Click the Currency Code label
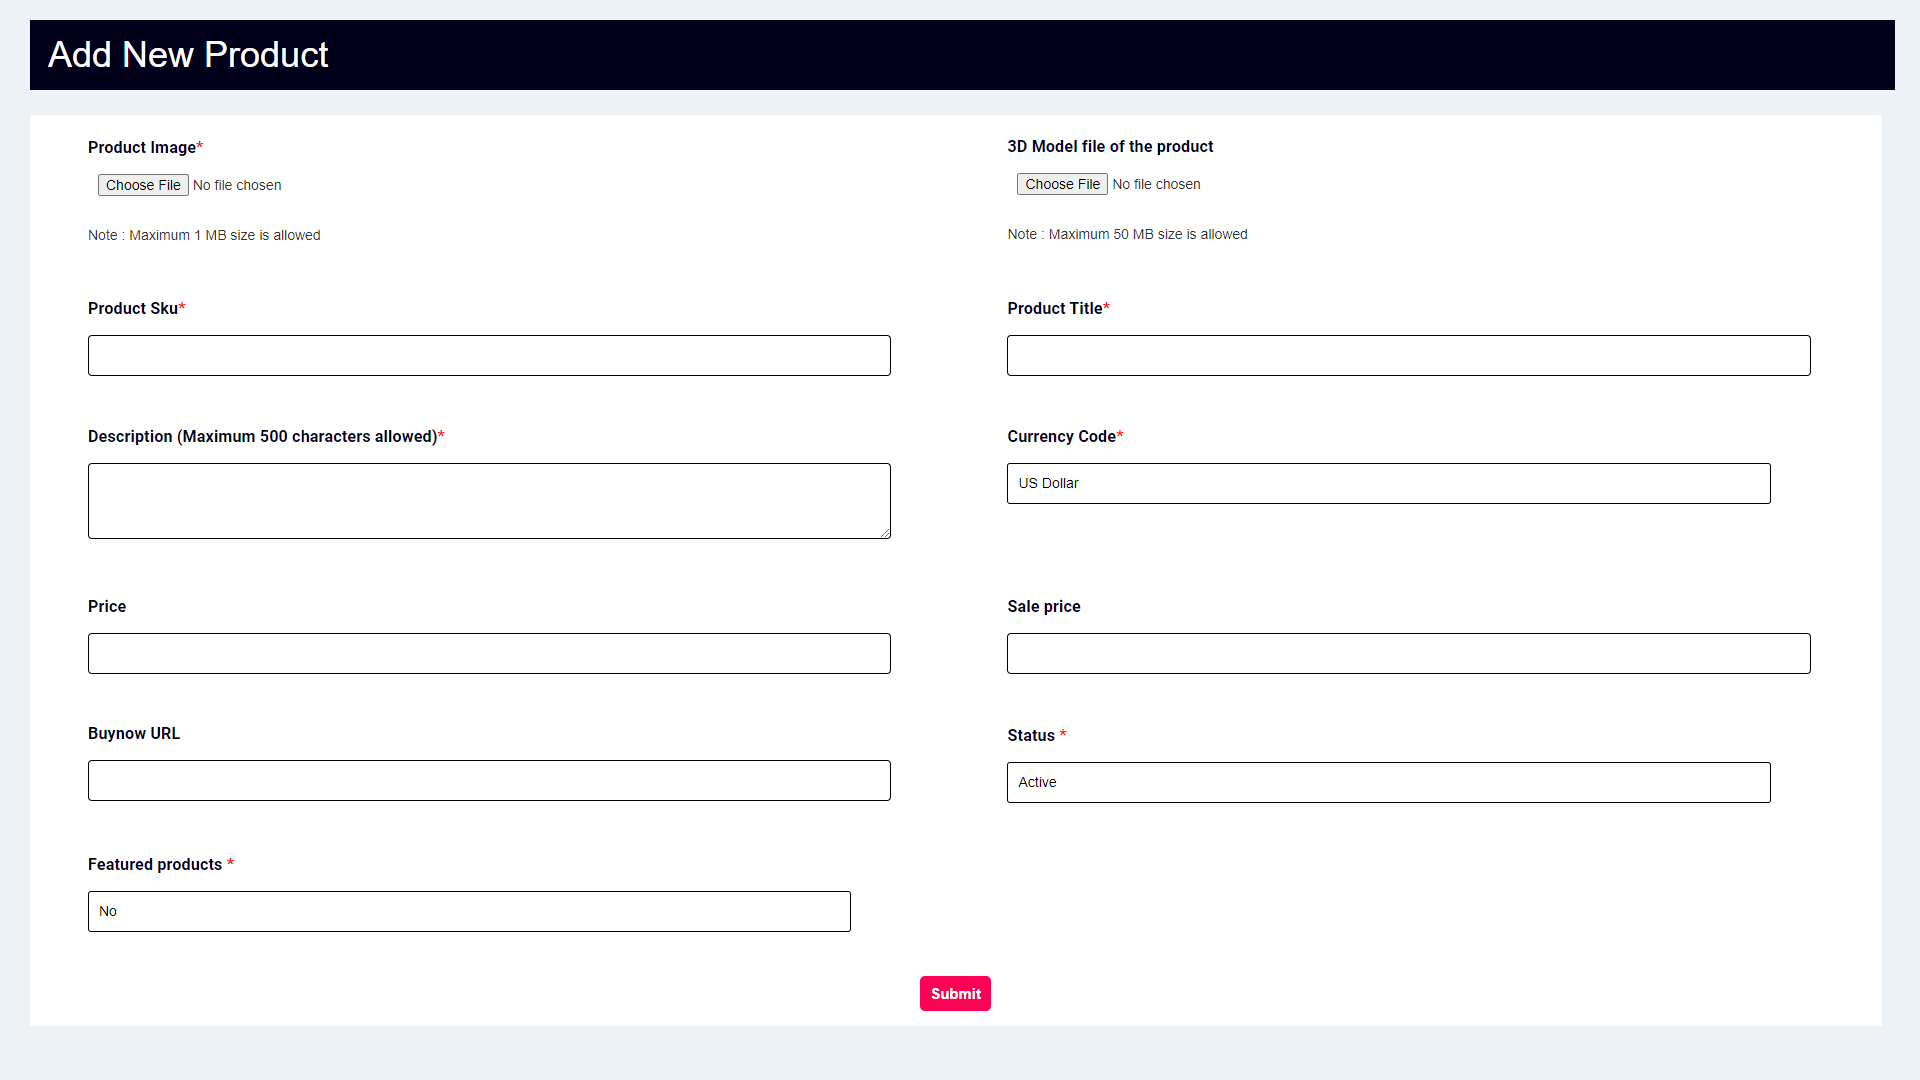1920x1080 pixels. tap(1061, 436)
